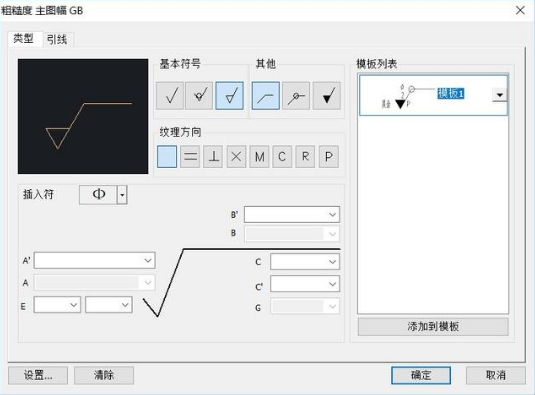
Task: Choose crossed texture direction symbol
Action: click(x=236, y=157)
